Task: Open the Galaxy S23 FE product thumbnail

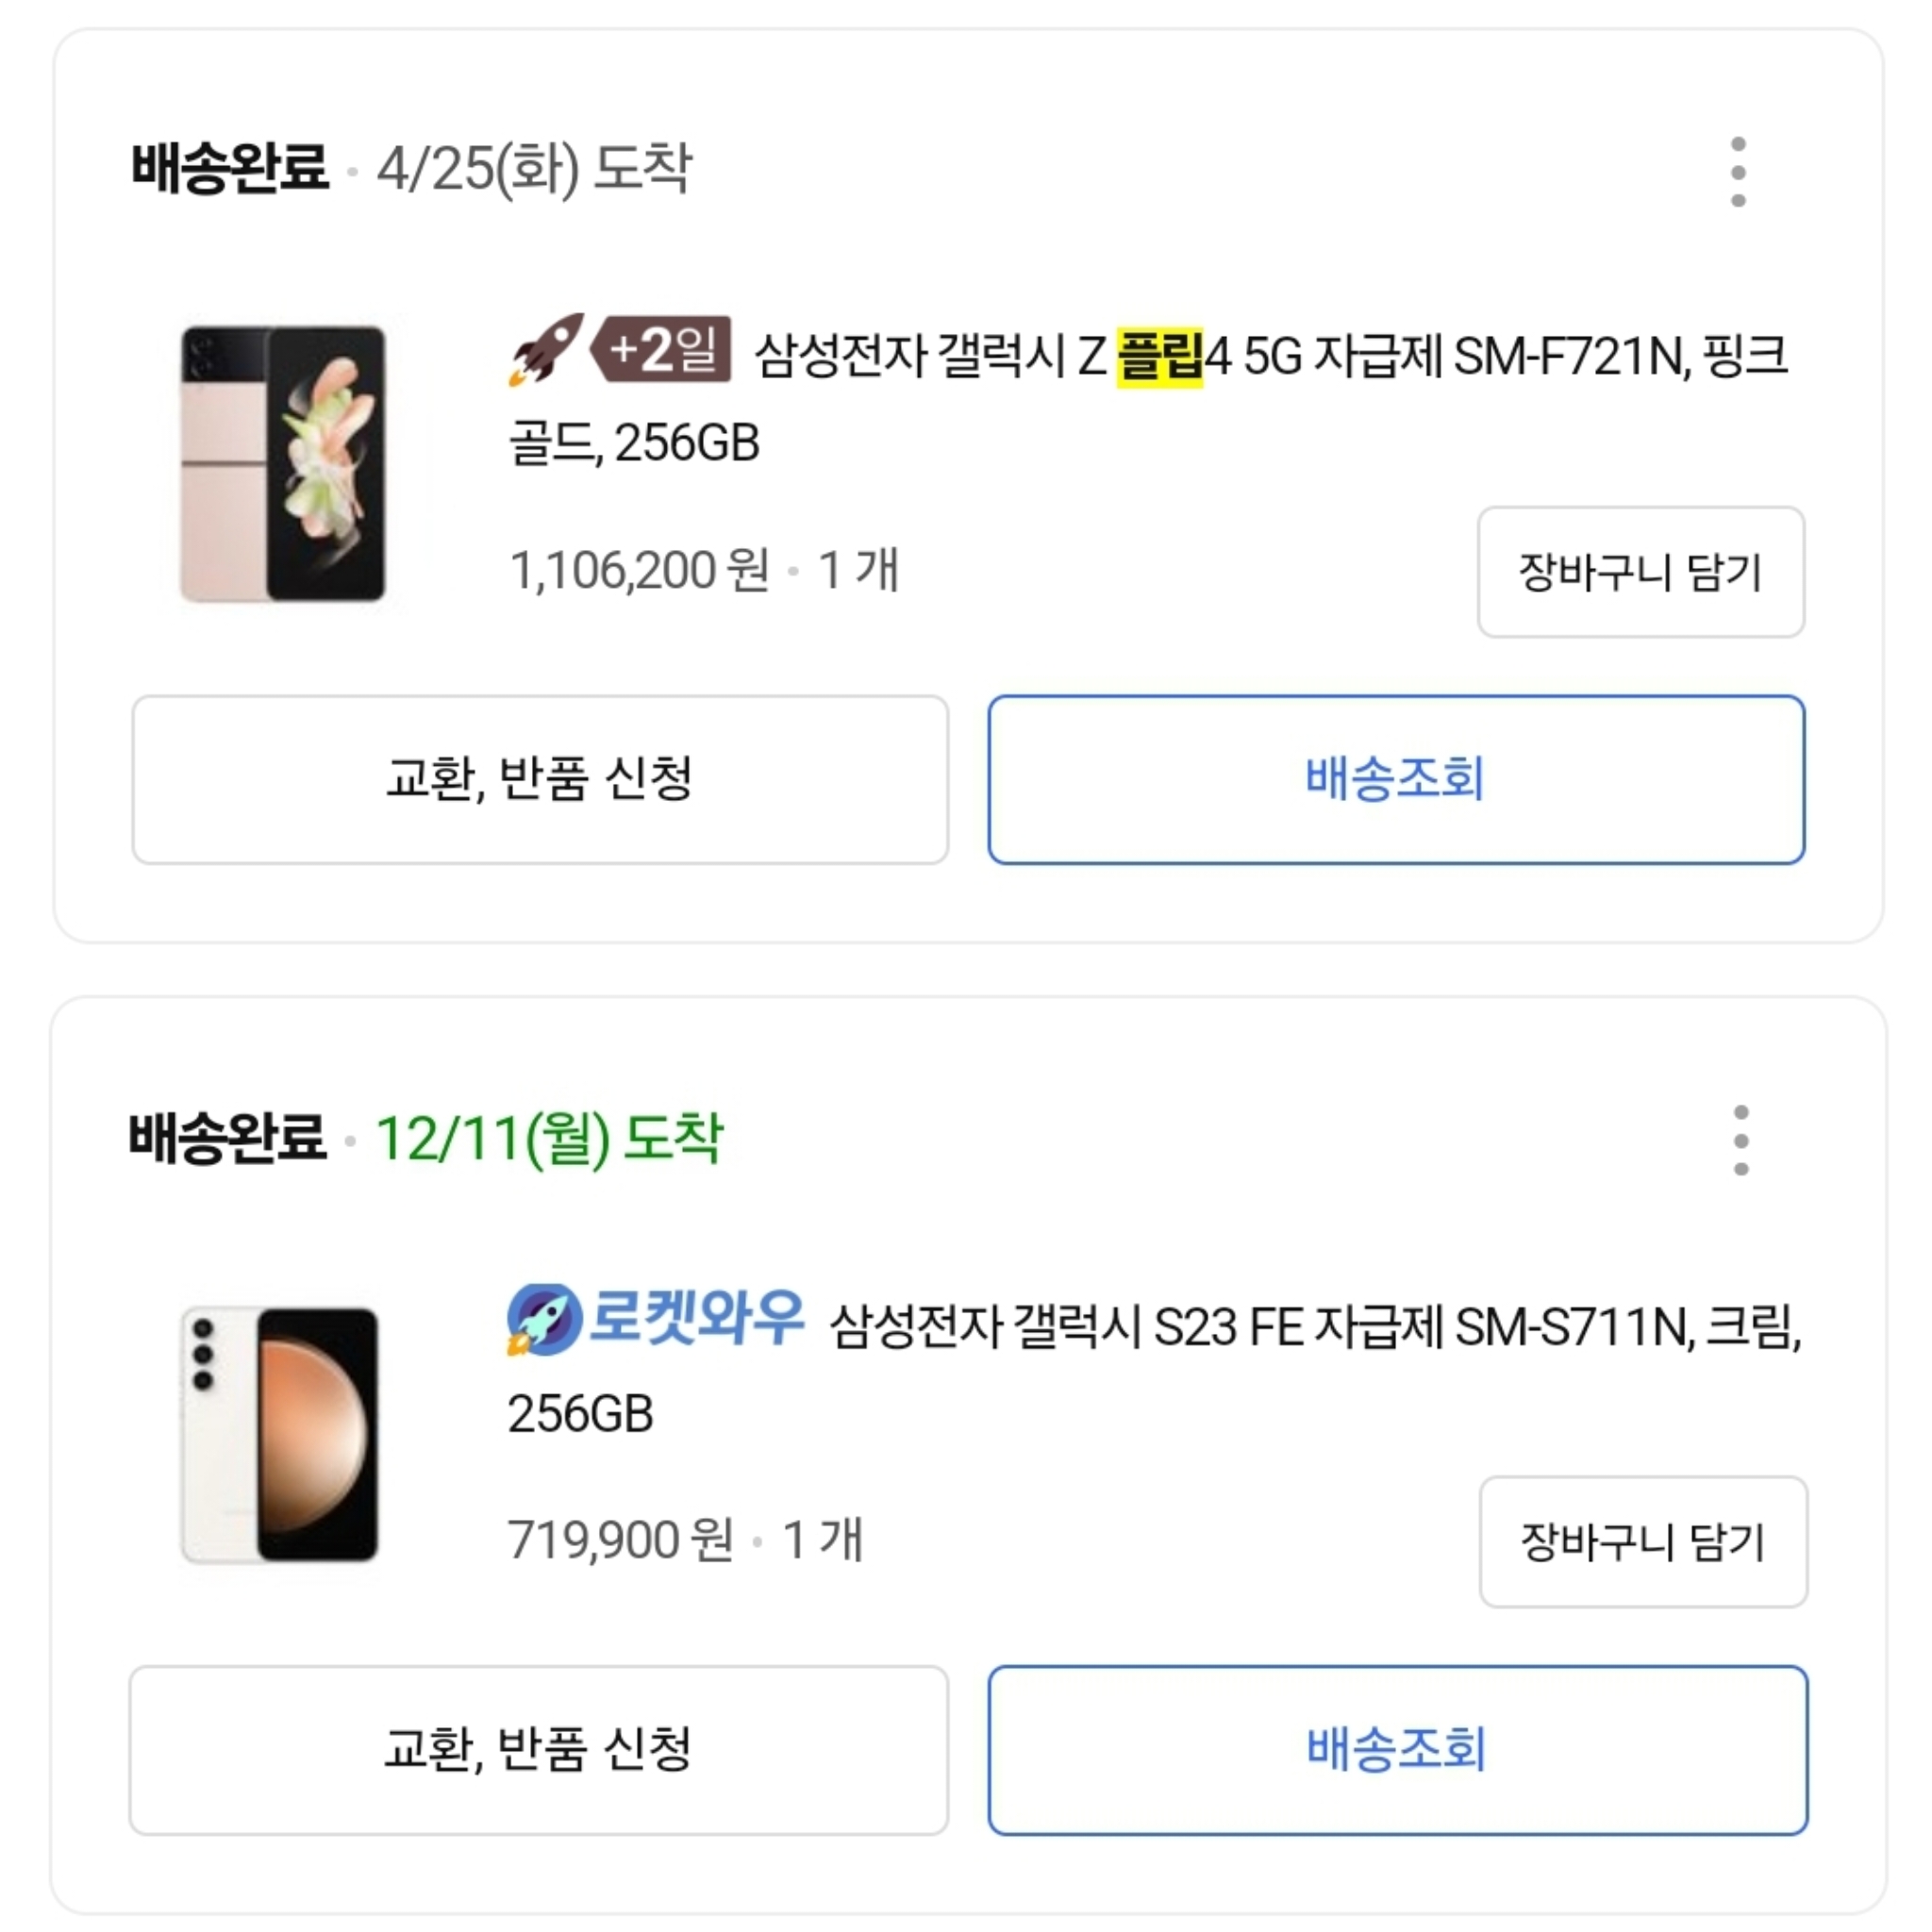Action: pyautogui.click(x=279, y=1434)
